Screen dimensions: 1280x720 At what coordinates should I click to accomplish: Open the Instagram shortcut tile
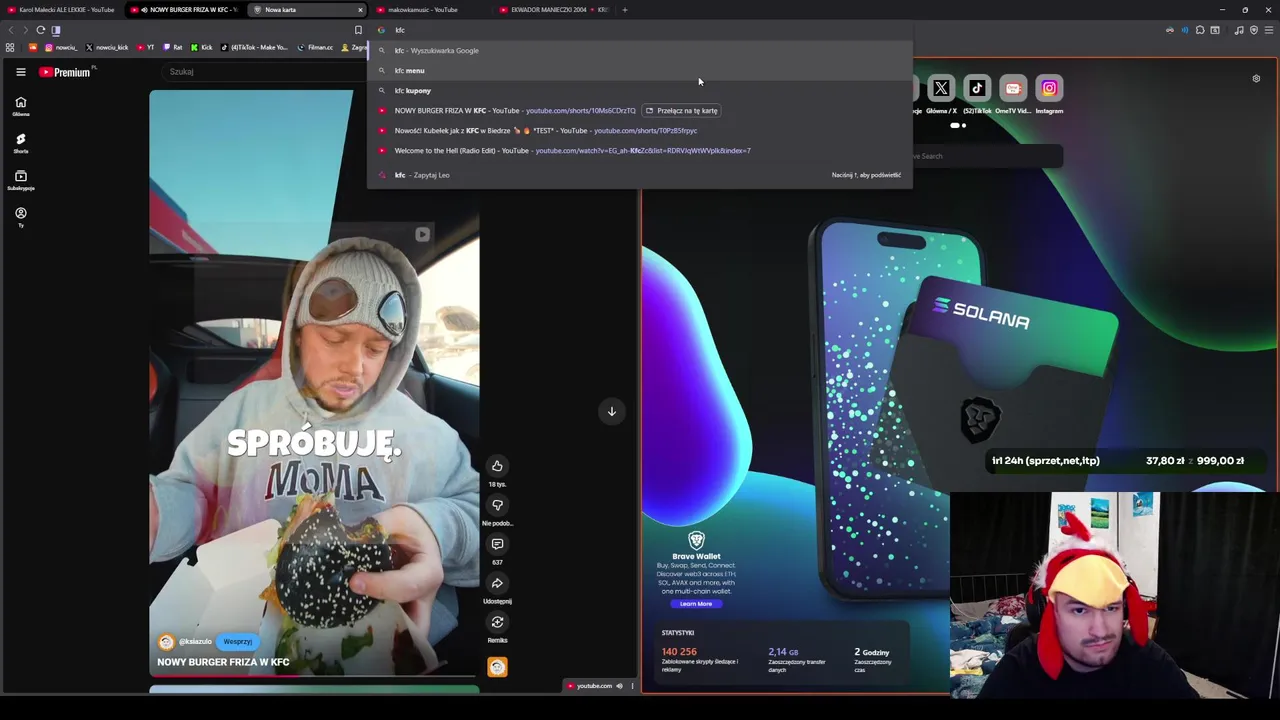[x=1049, y=89]
